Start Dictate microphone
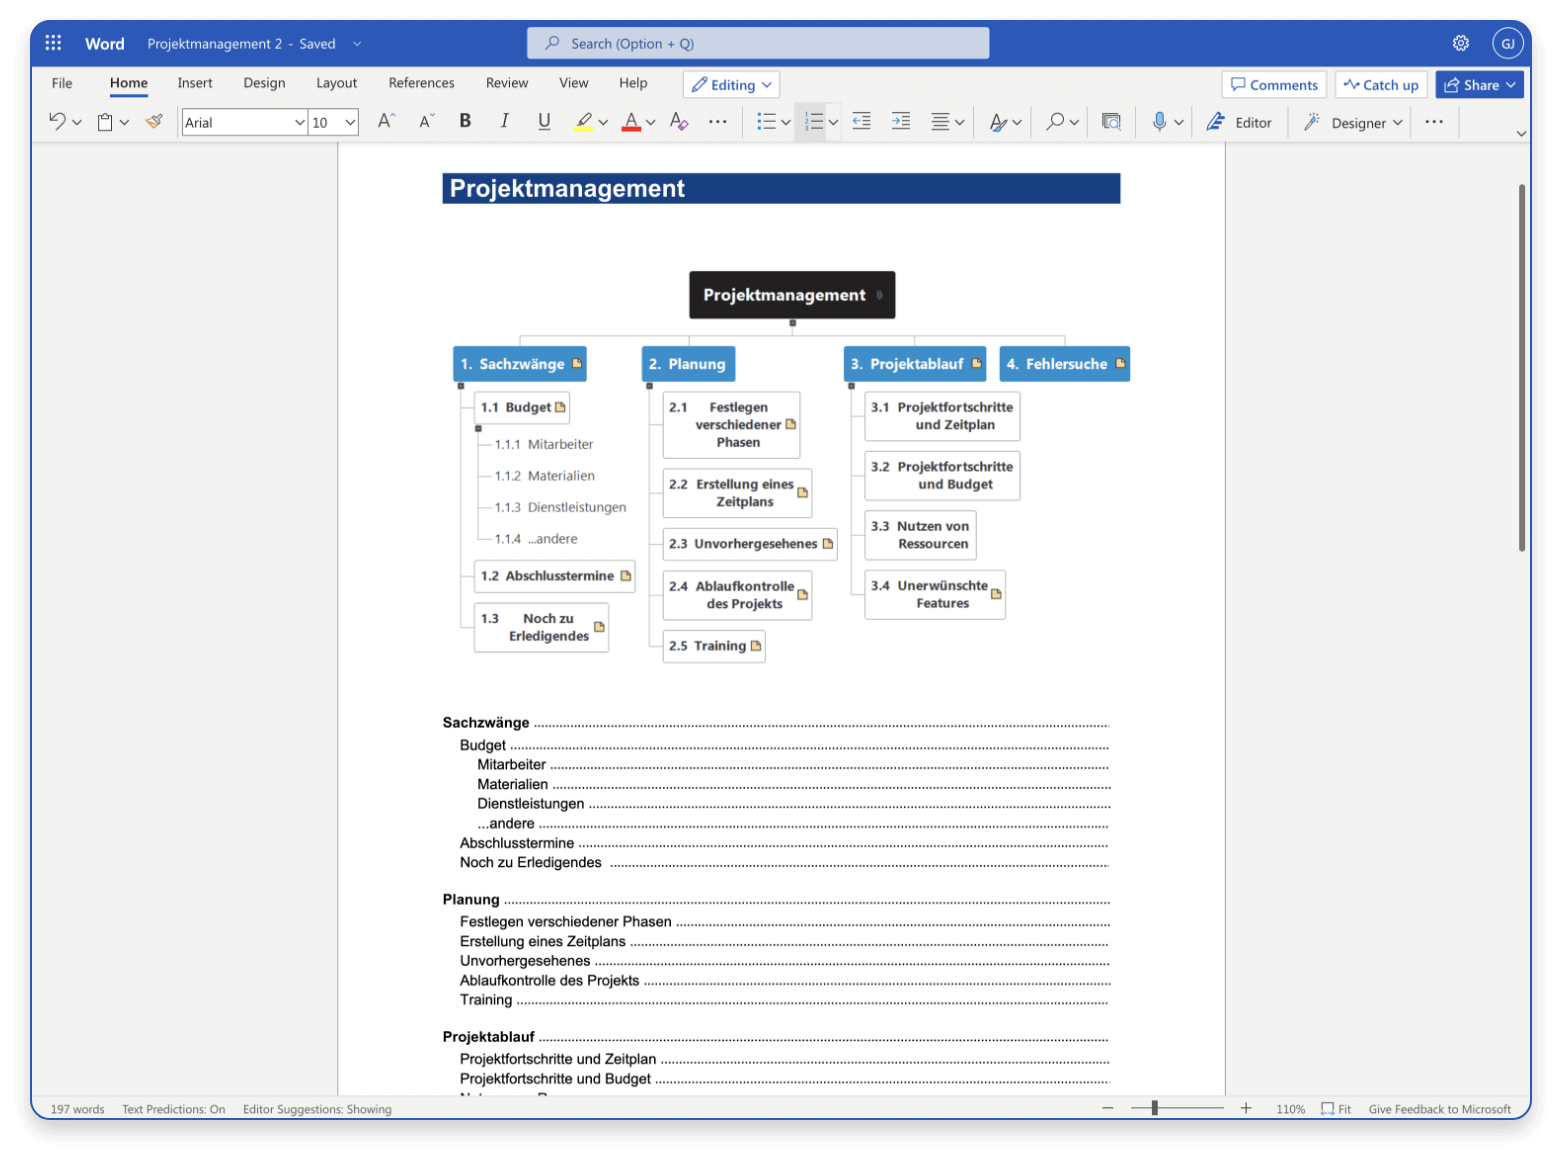1562x1160 pixels. click(1159, 121)
